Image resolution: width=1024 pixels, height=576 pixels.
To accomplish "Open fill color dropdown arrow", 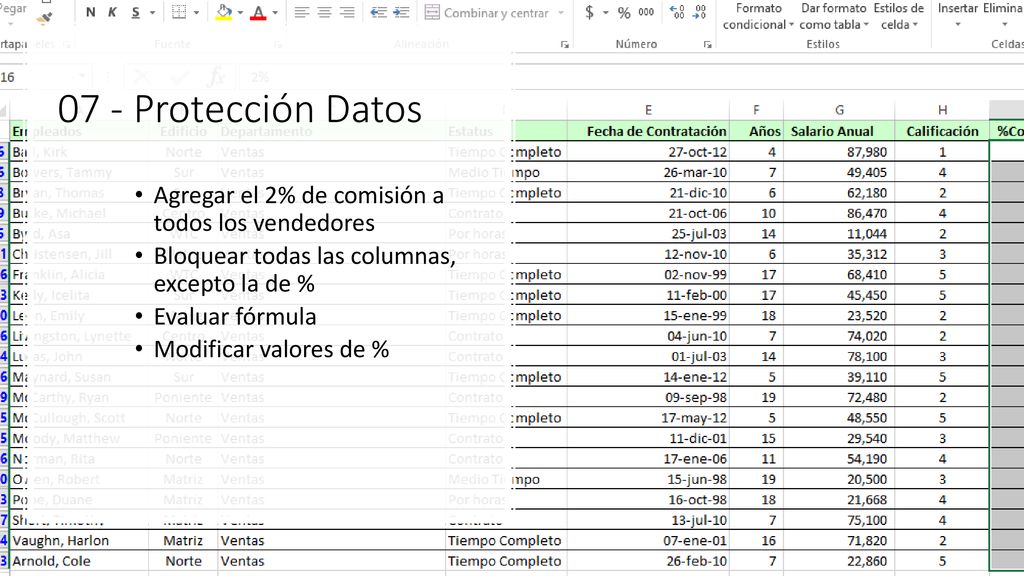I will tap(240, 12).
